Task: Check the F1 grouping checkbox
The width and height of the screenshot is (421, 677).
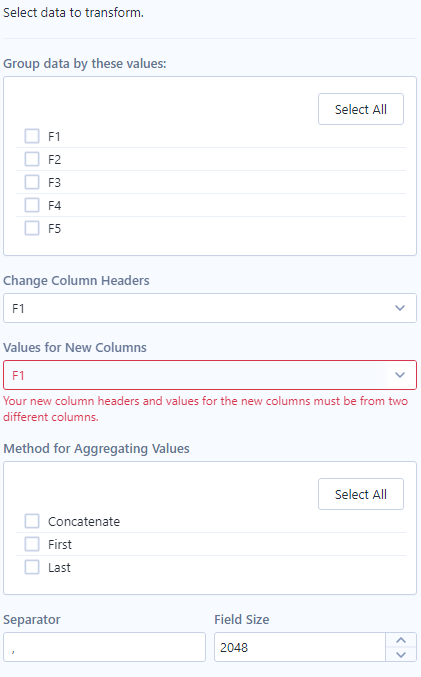Action: click(32, 136)
